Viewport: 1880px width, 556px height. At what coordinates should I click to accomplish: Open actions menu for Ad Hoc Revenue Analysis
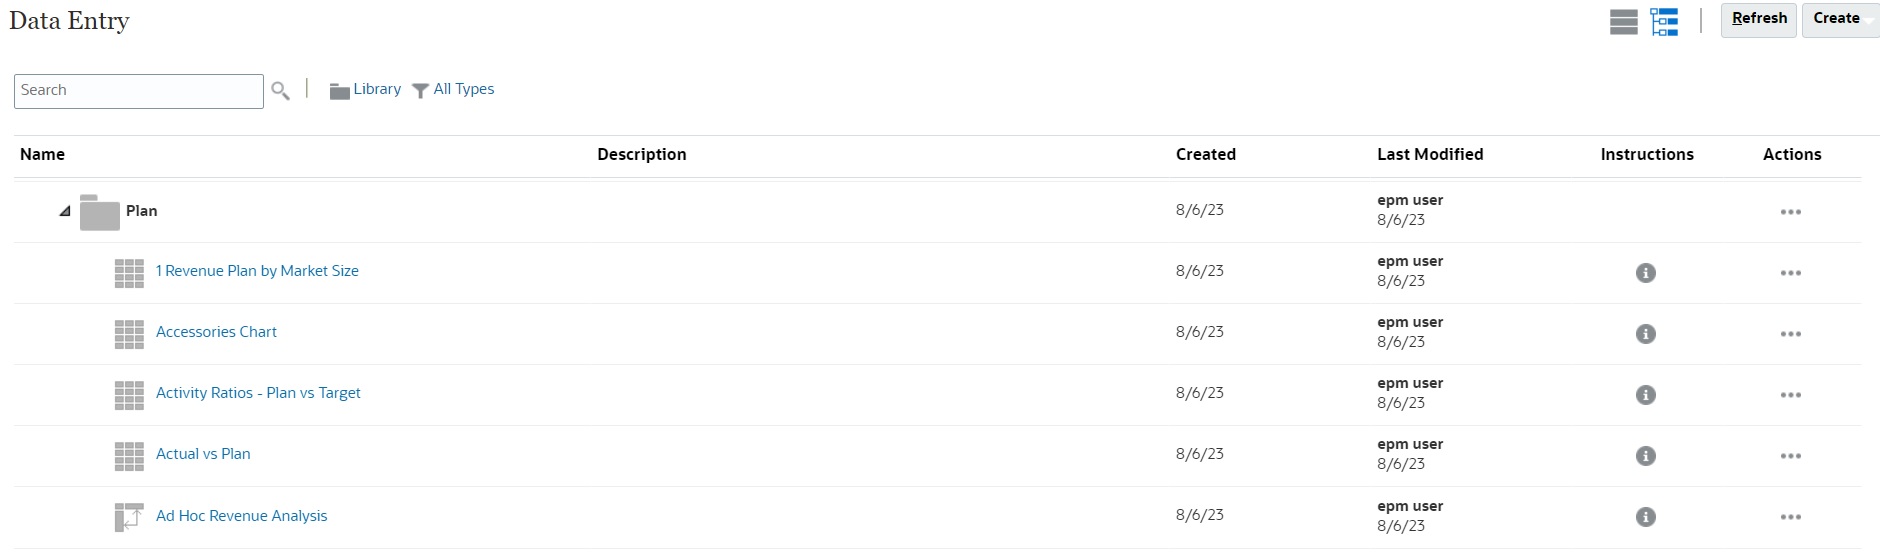[1791, 517]
